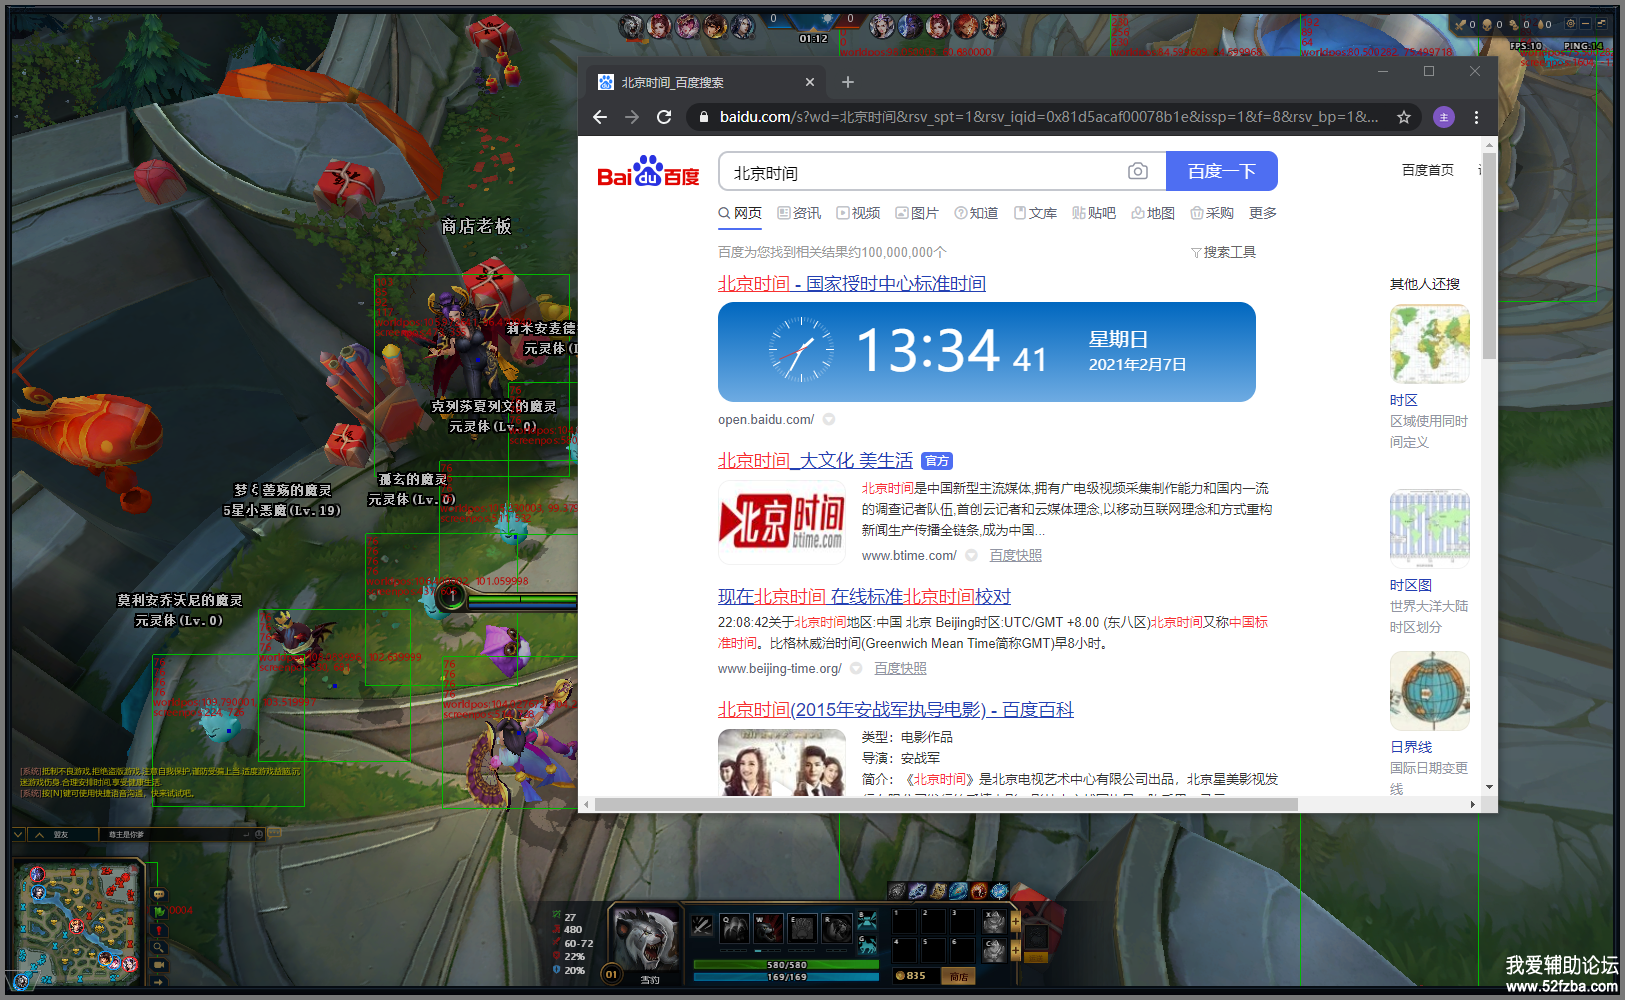Click the C summoner spell icon

(x=994, y=949)
